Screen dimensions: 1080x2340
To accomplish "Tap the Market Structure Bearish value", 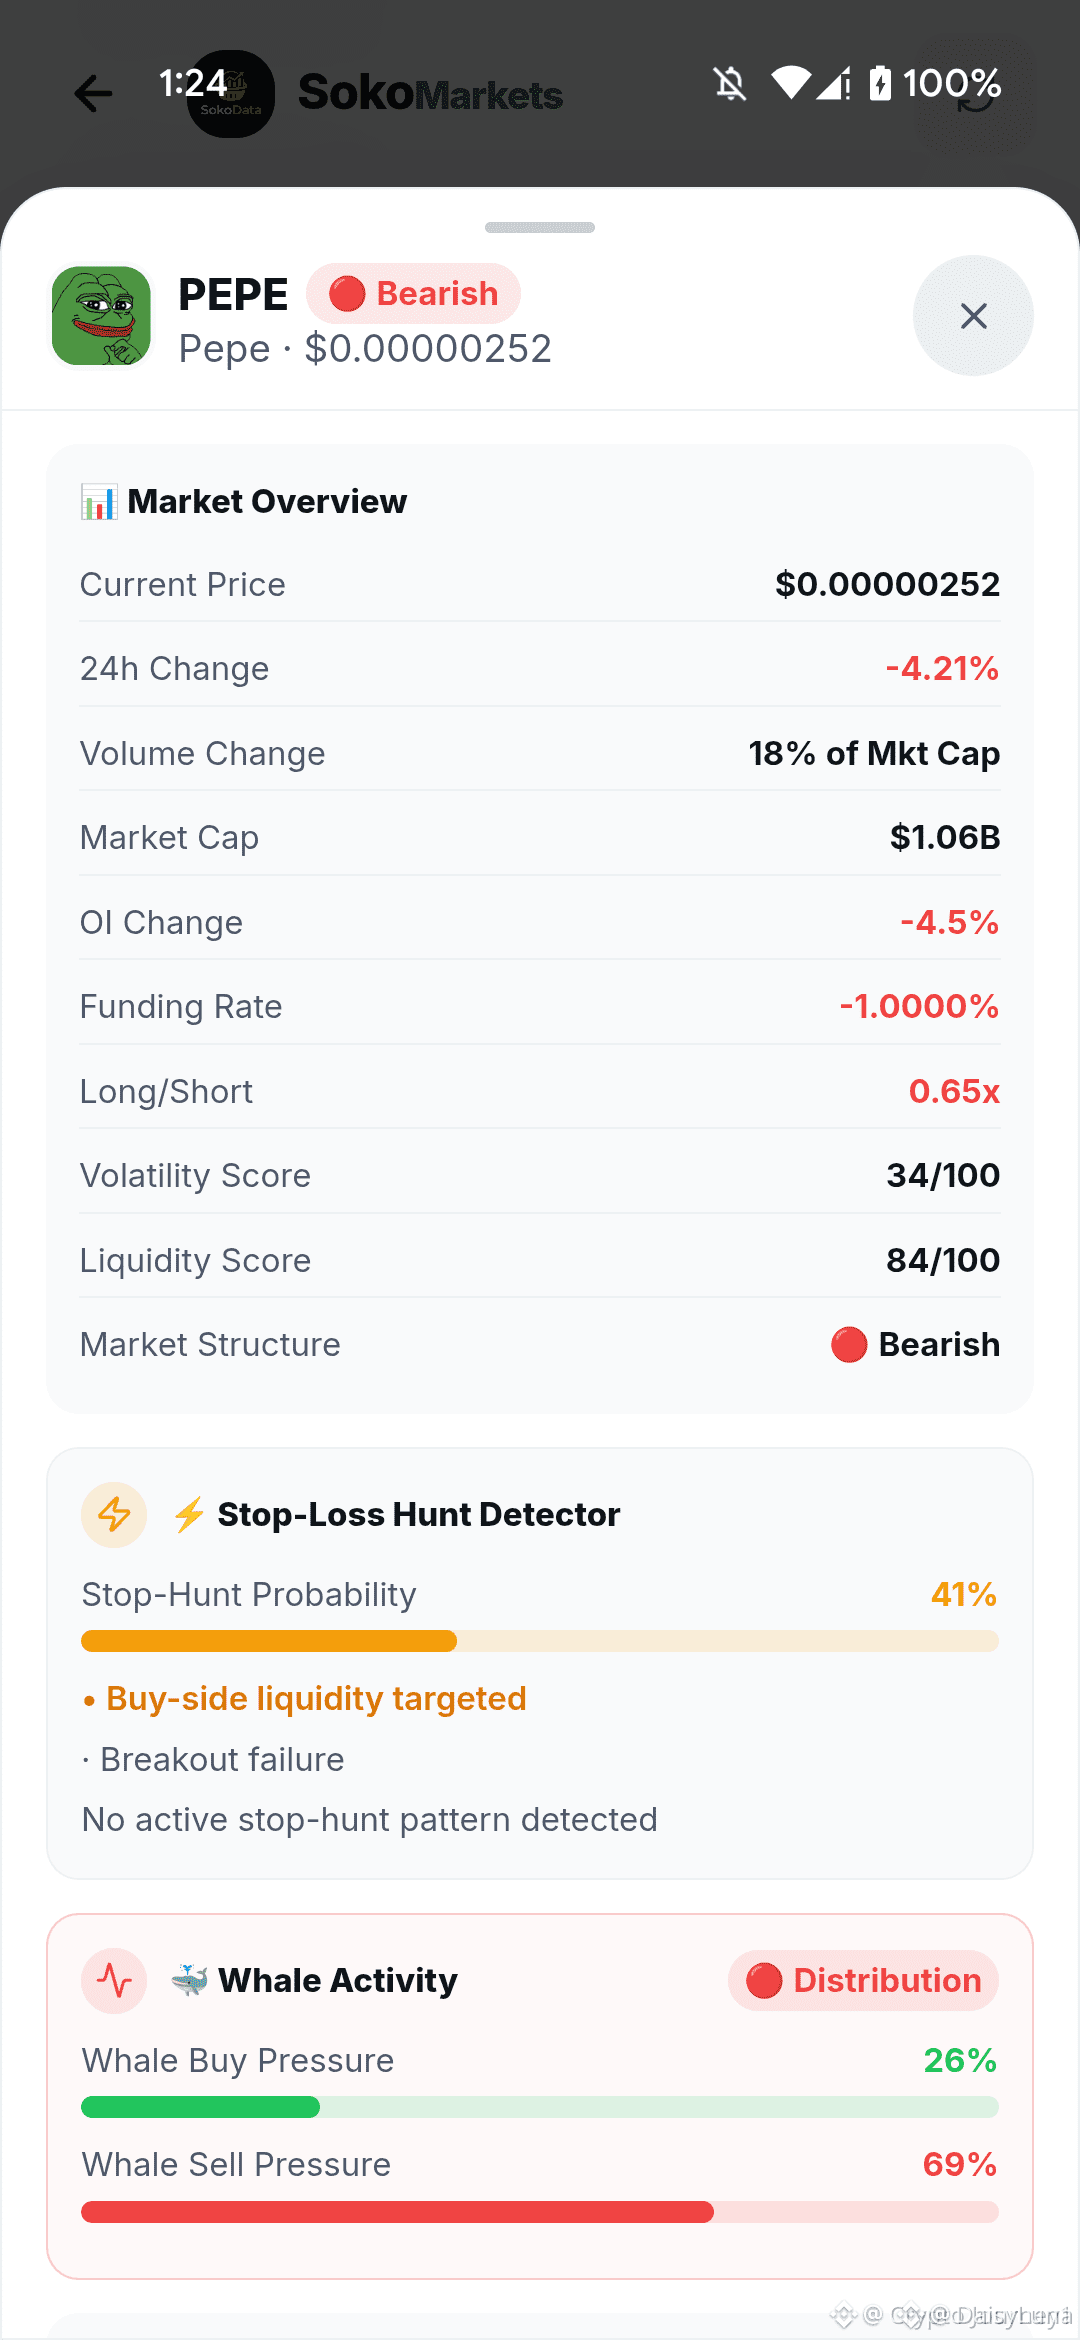I will click(915, 1345).
